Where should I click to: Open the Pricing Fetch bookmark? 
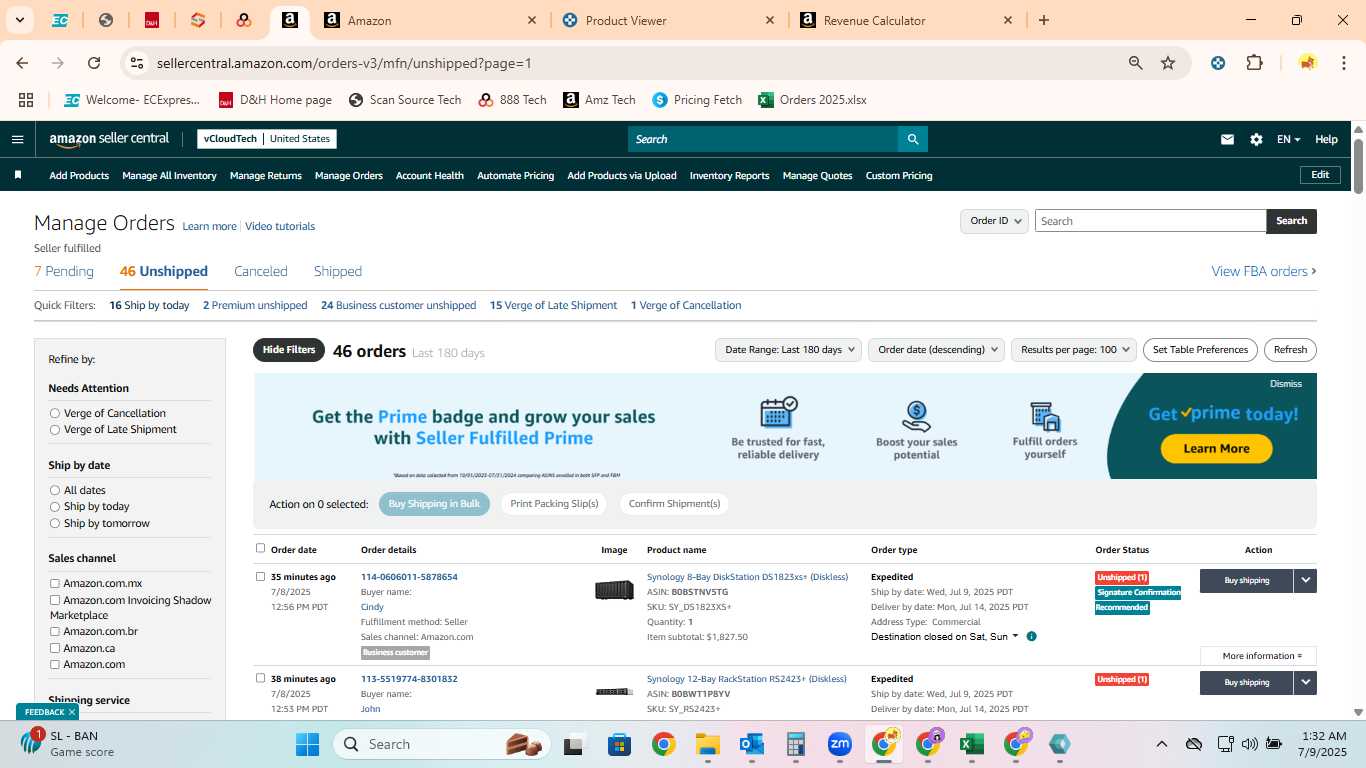[697, 100]
